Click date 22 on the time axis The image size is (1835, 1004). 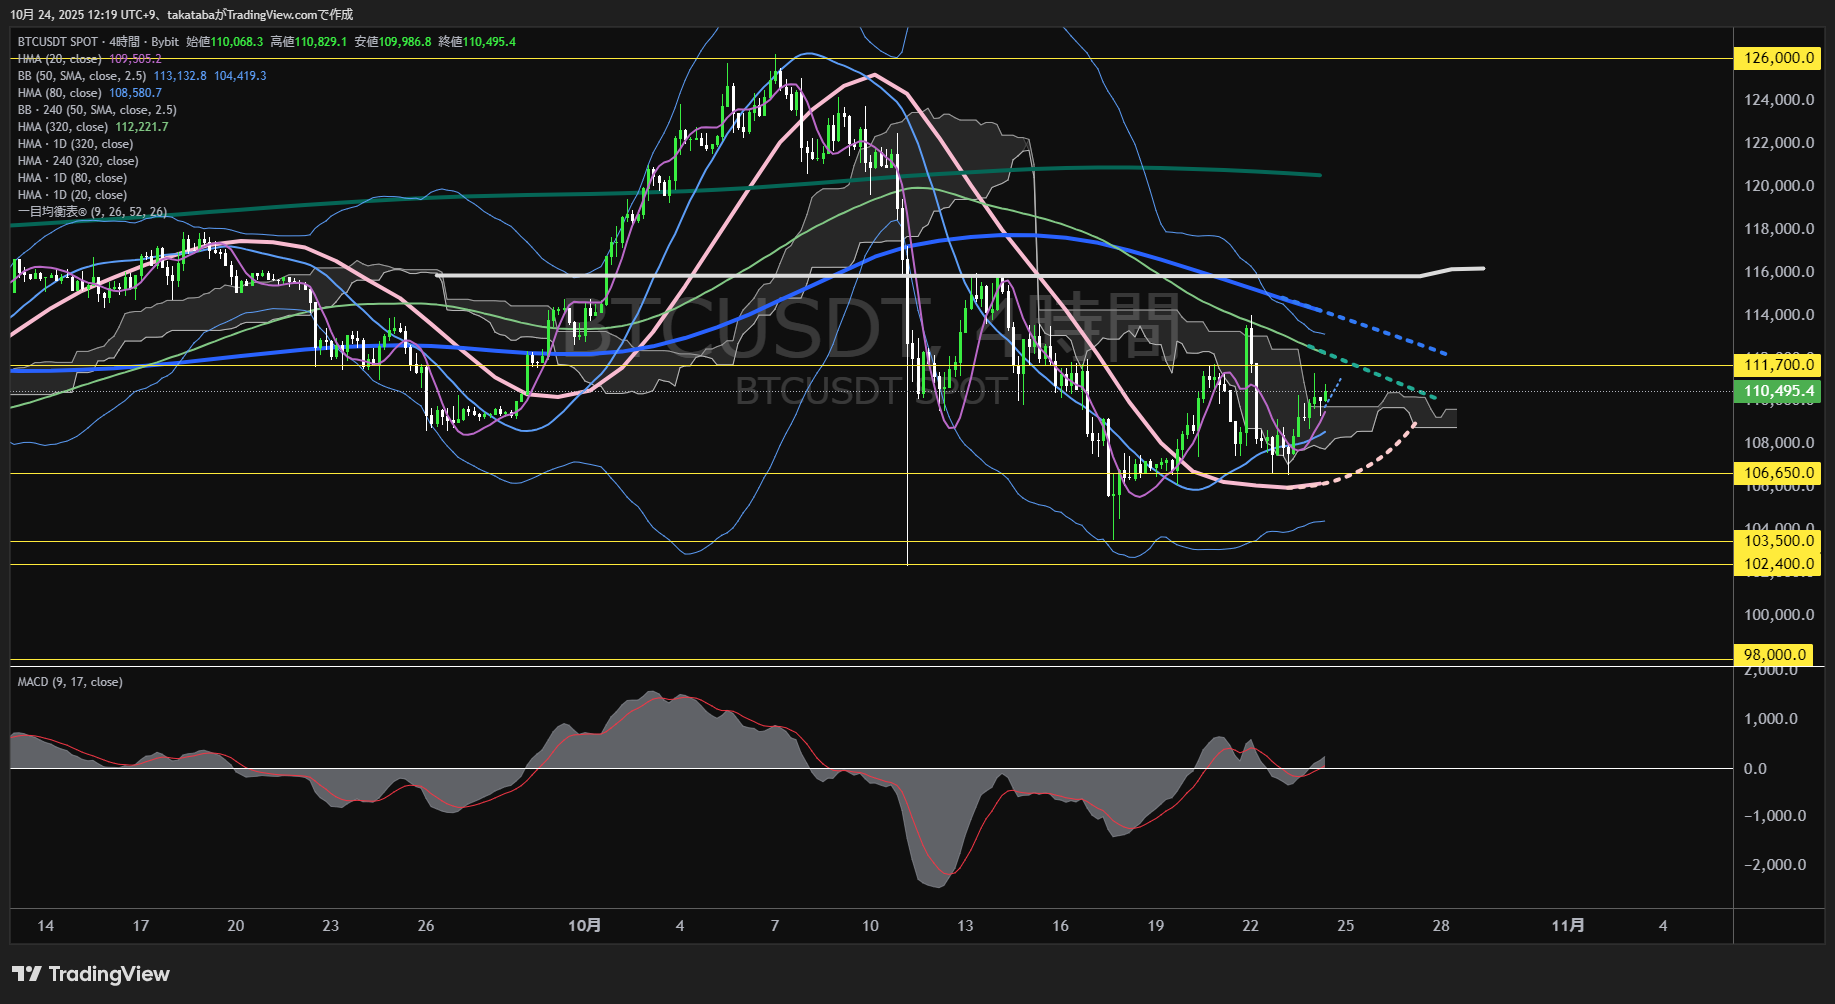tap(1250, 926)
